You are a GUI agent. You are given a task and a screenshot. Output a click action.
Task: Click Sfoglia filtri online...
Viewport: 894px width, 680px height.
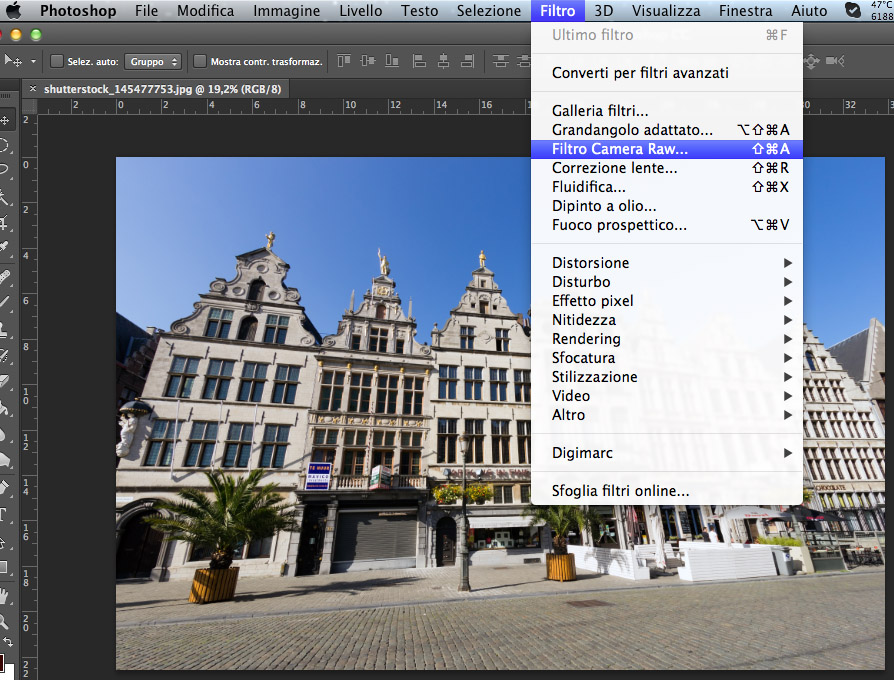(620, 491)
